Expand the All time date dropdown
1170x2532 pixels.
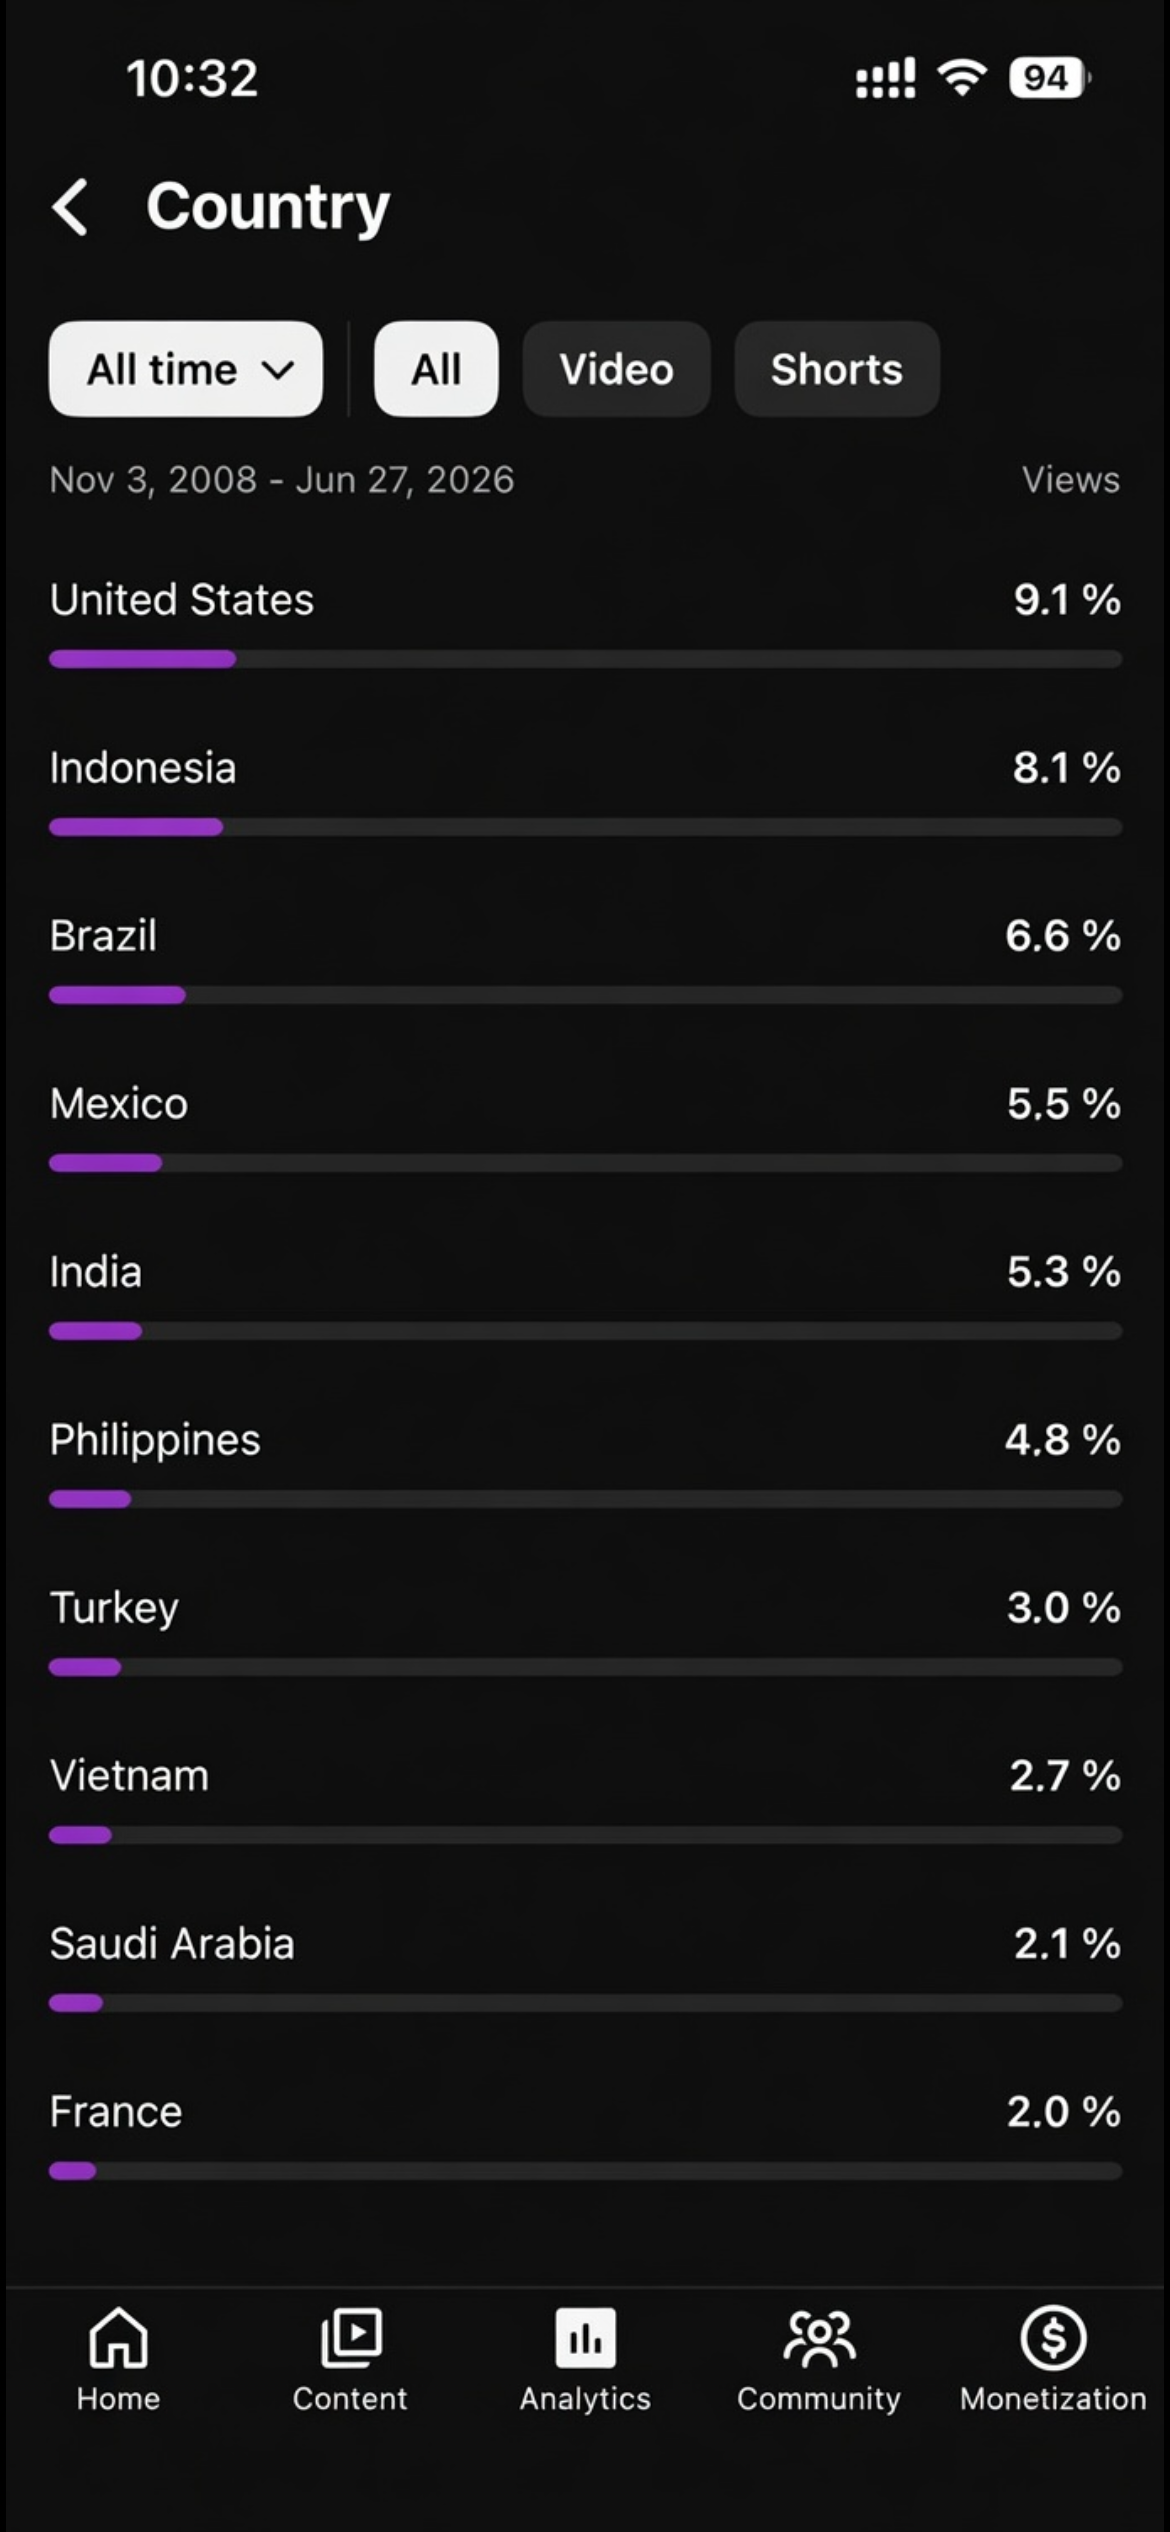[186, 369]
